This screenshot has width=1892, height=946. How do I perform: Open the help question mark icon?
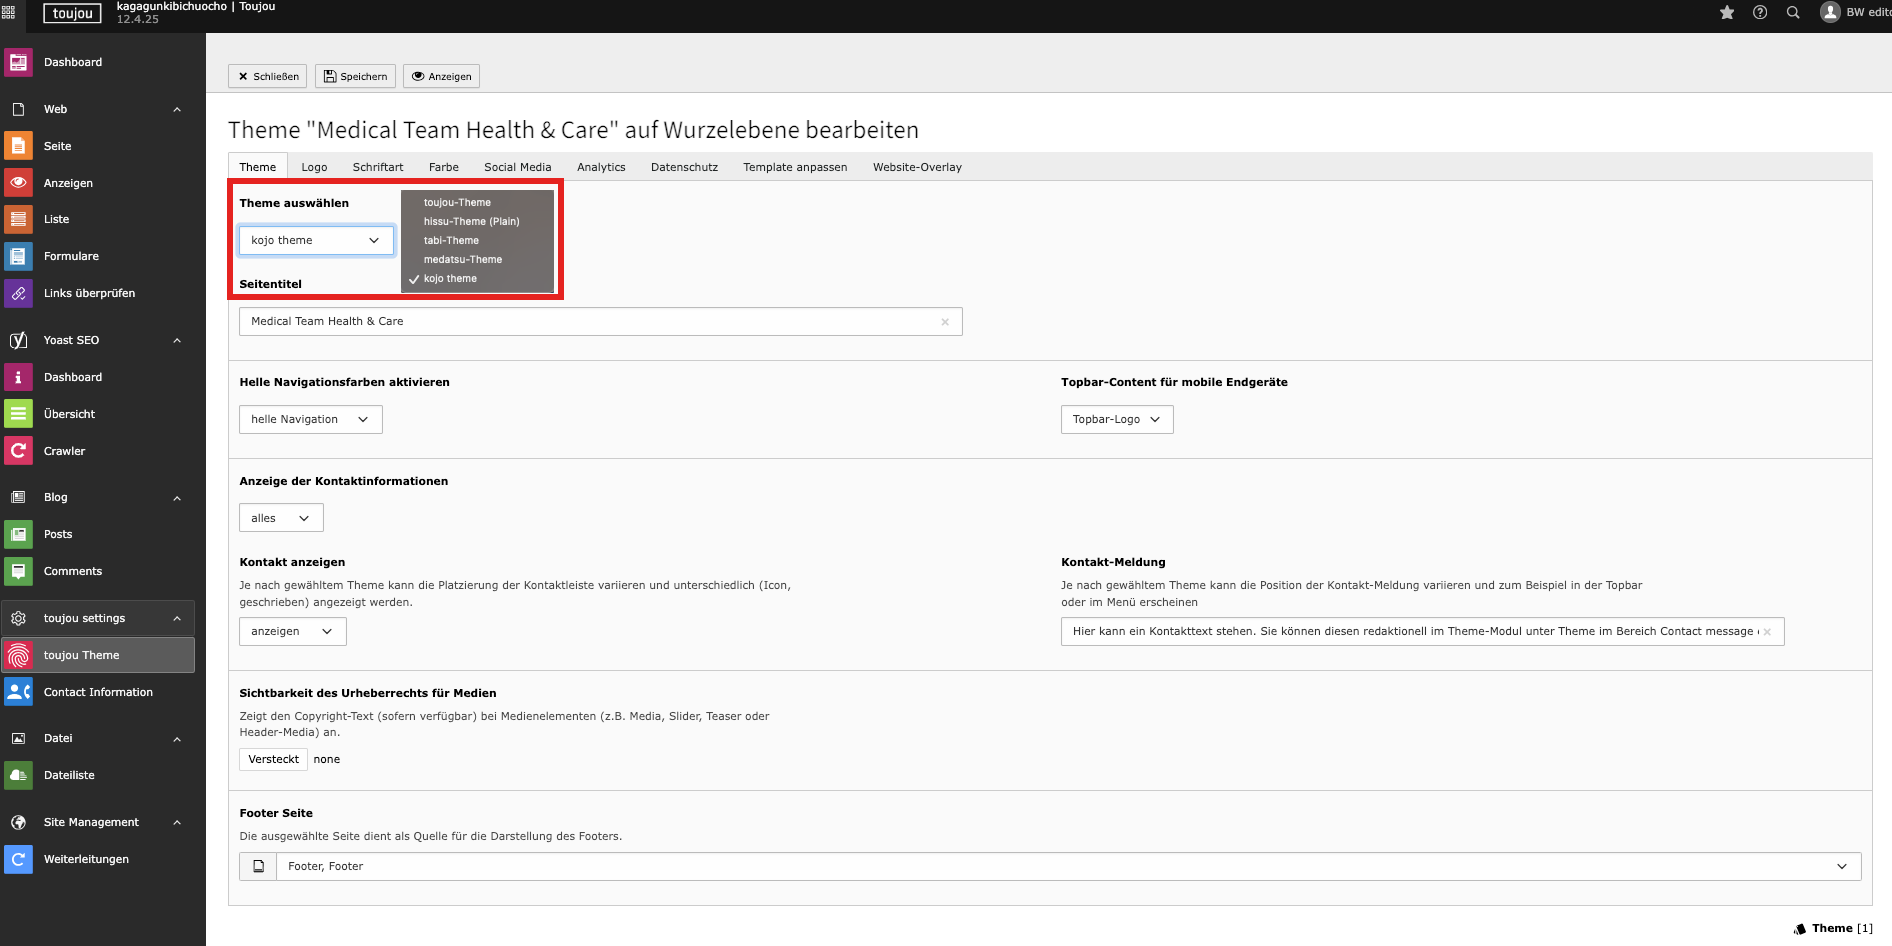pos(1760,13)
